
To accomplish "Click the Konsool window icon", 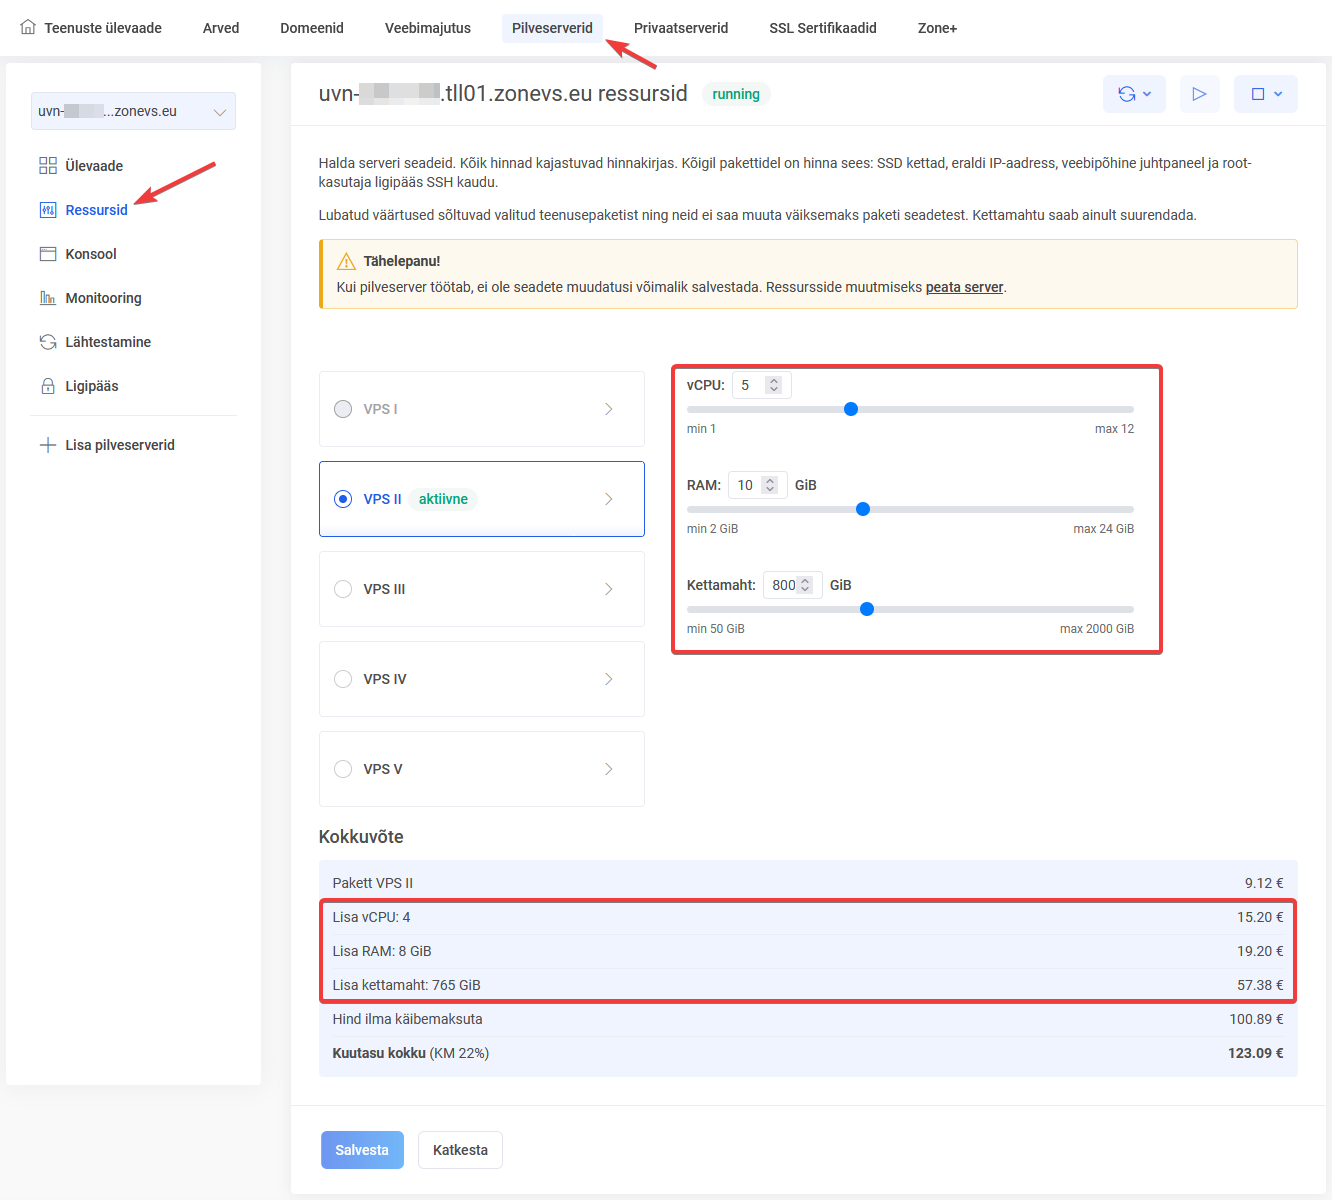I will 48,254.
